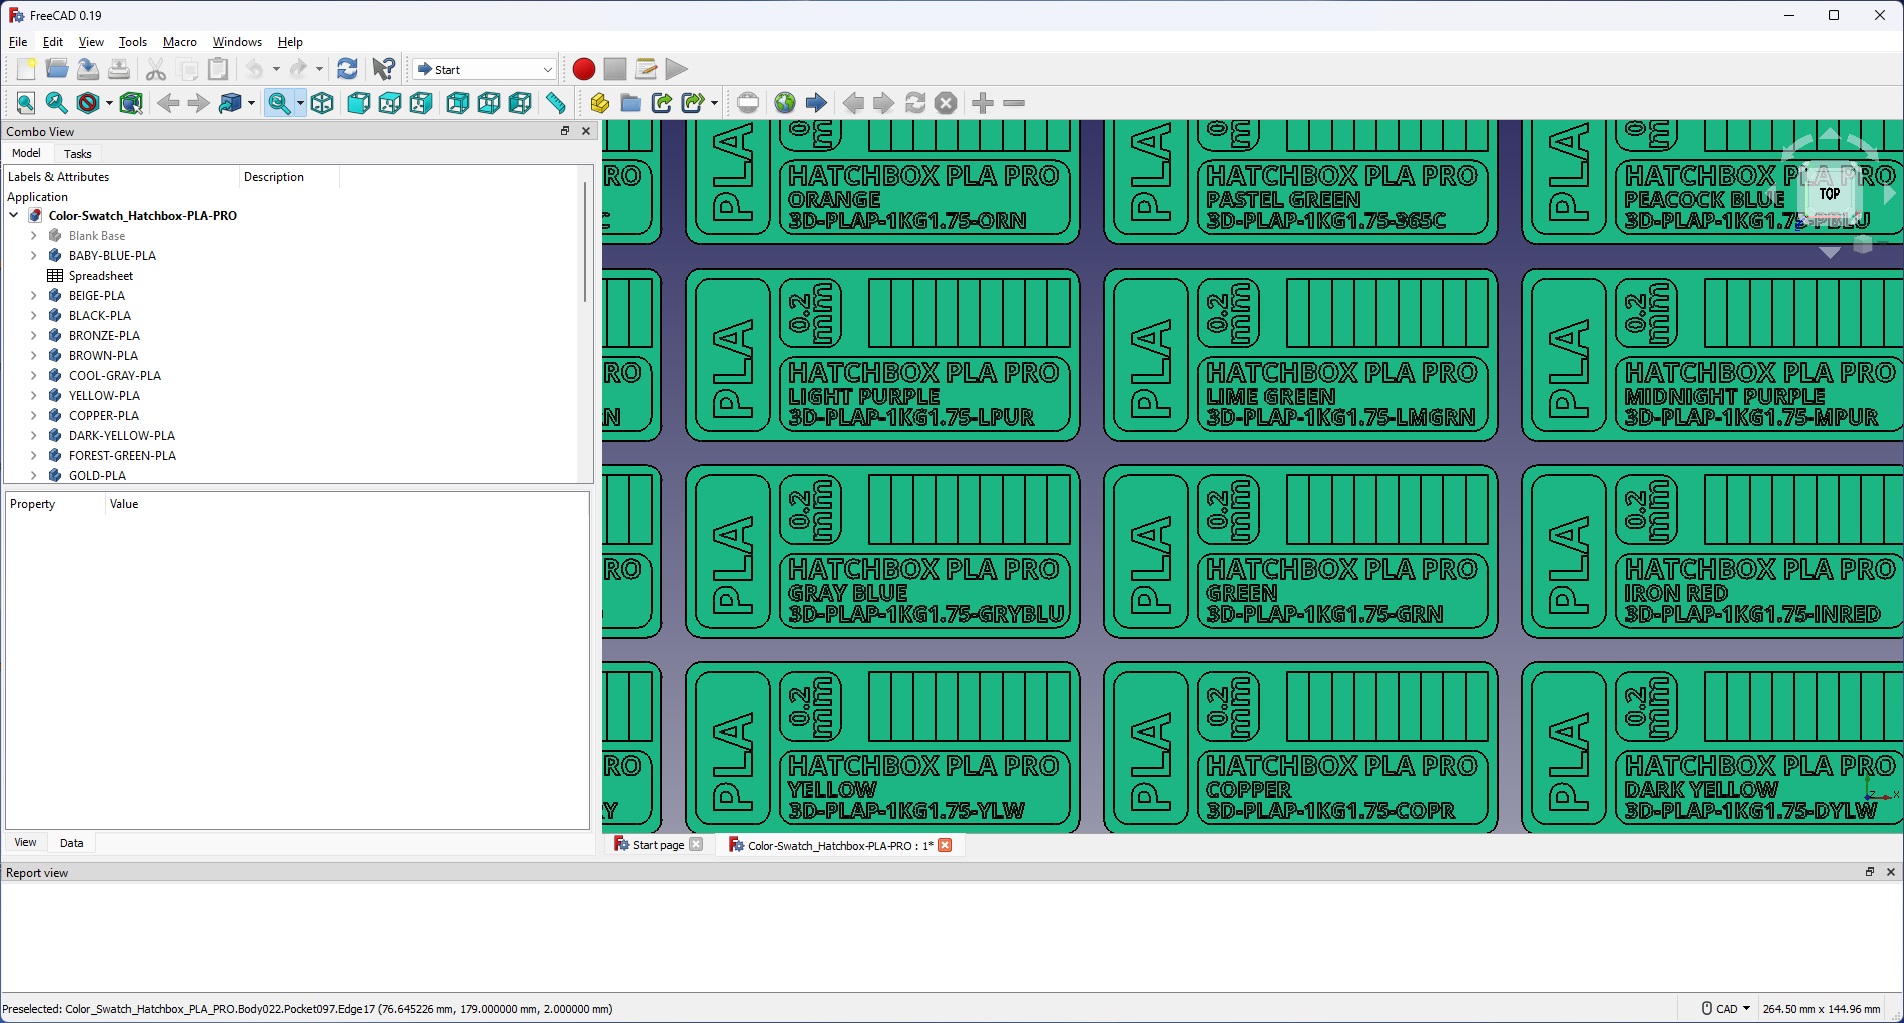Activate the bounding box selection icon
The height and width of the screenshot is (1023, 1904).
pyautogui.click(x=131, y=103)
